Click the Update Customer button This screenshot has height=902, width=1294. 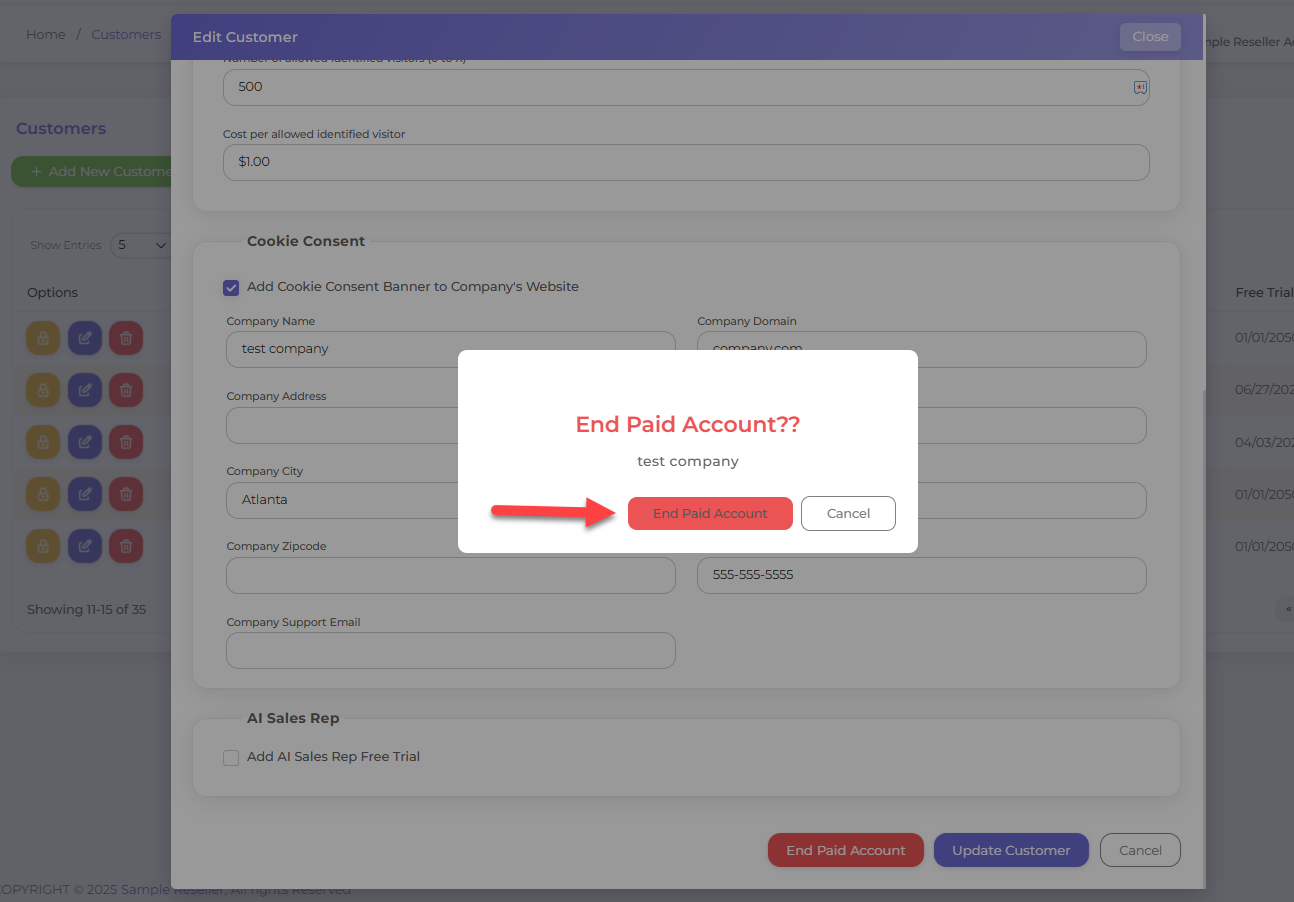1010,850
